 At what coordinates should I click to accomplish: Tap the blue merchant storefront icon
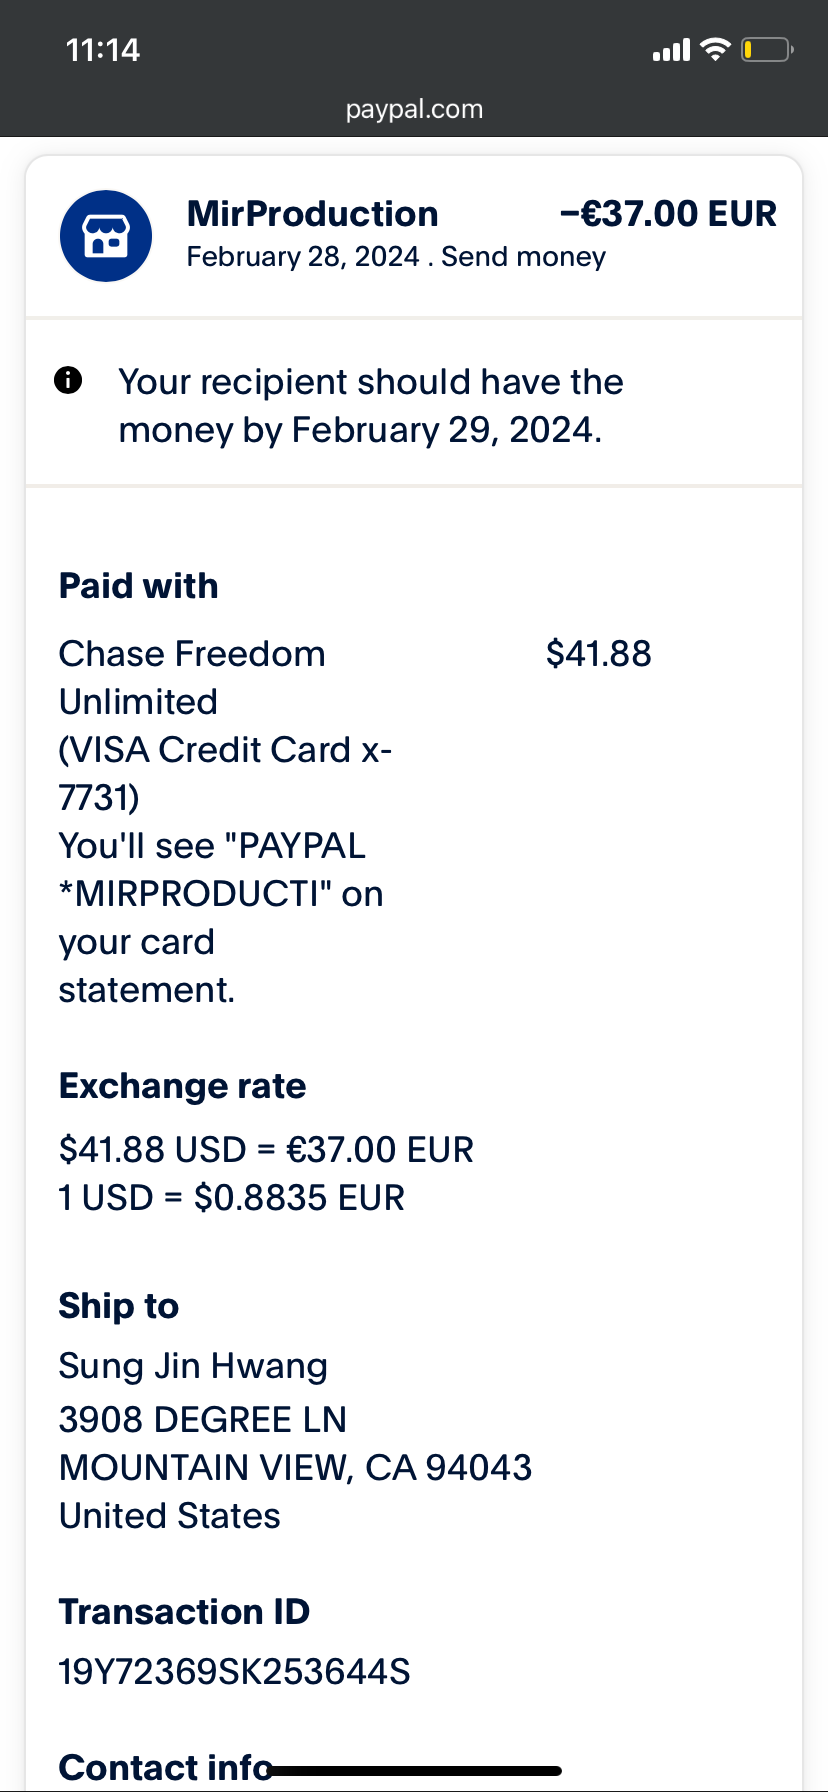106,236
